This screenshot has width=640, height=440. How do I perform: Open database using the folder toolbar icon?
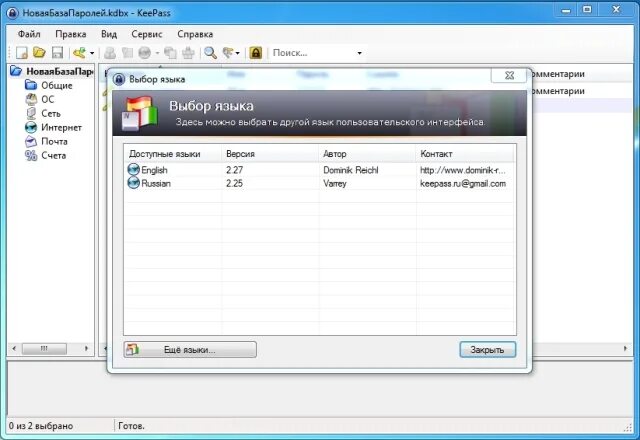point(39,53)
